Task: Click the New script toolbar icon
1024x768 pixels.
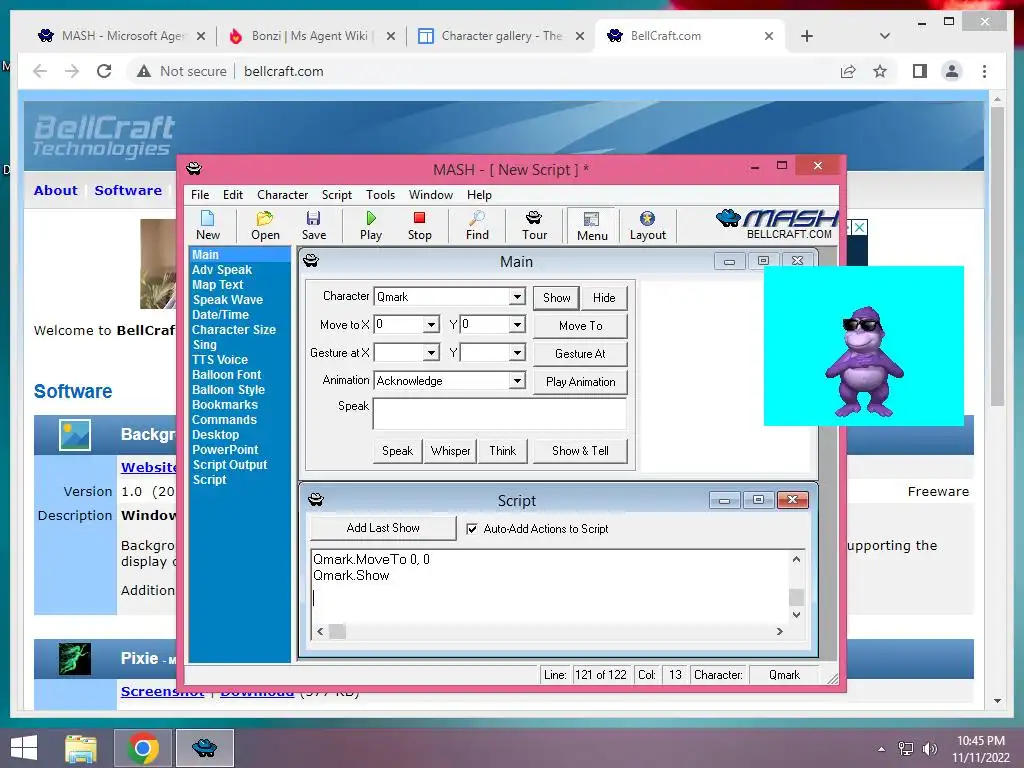Action: [208, 225]
